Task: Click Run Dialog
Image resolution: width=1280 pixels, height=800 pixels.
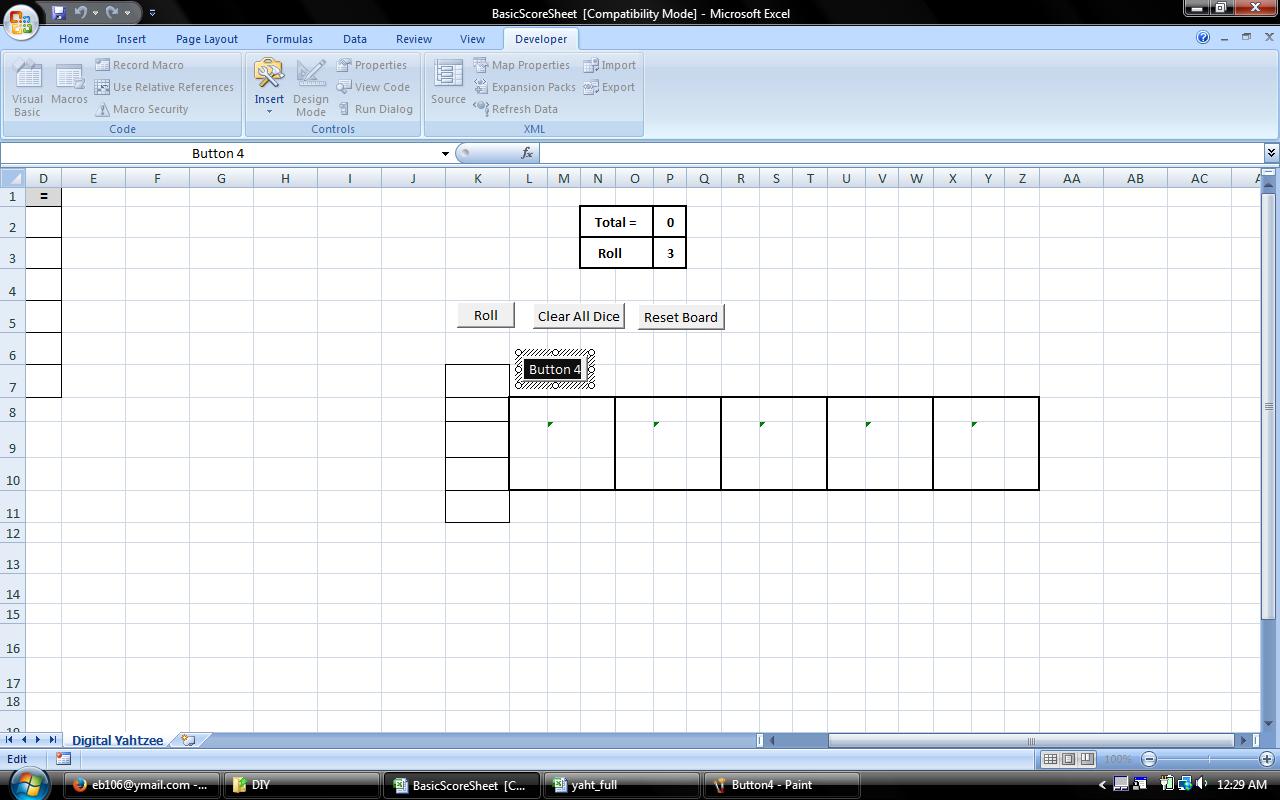Action: tap(374, 109)
